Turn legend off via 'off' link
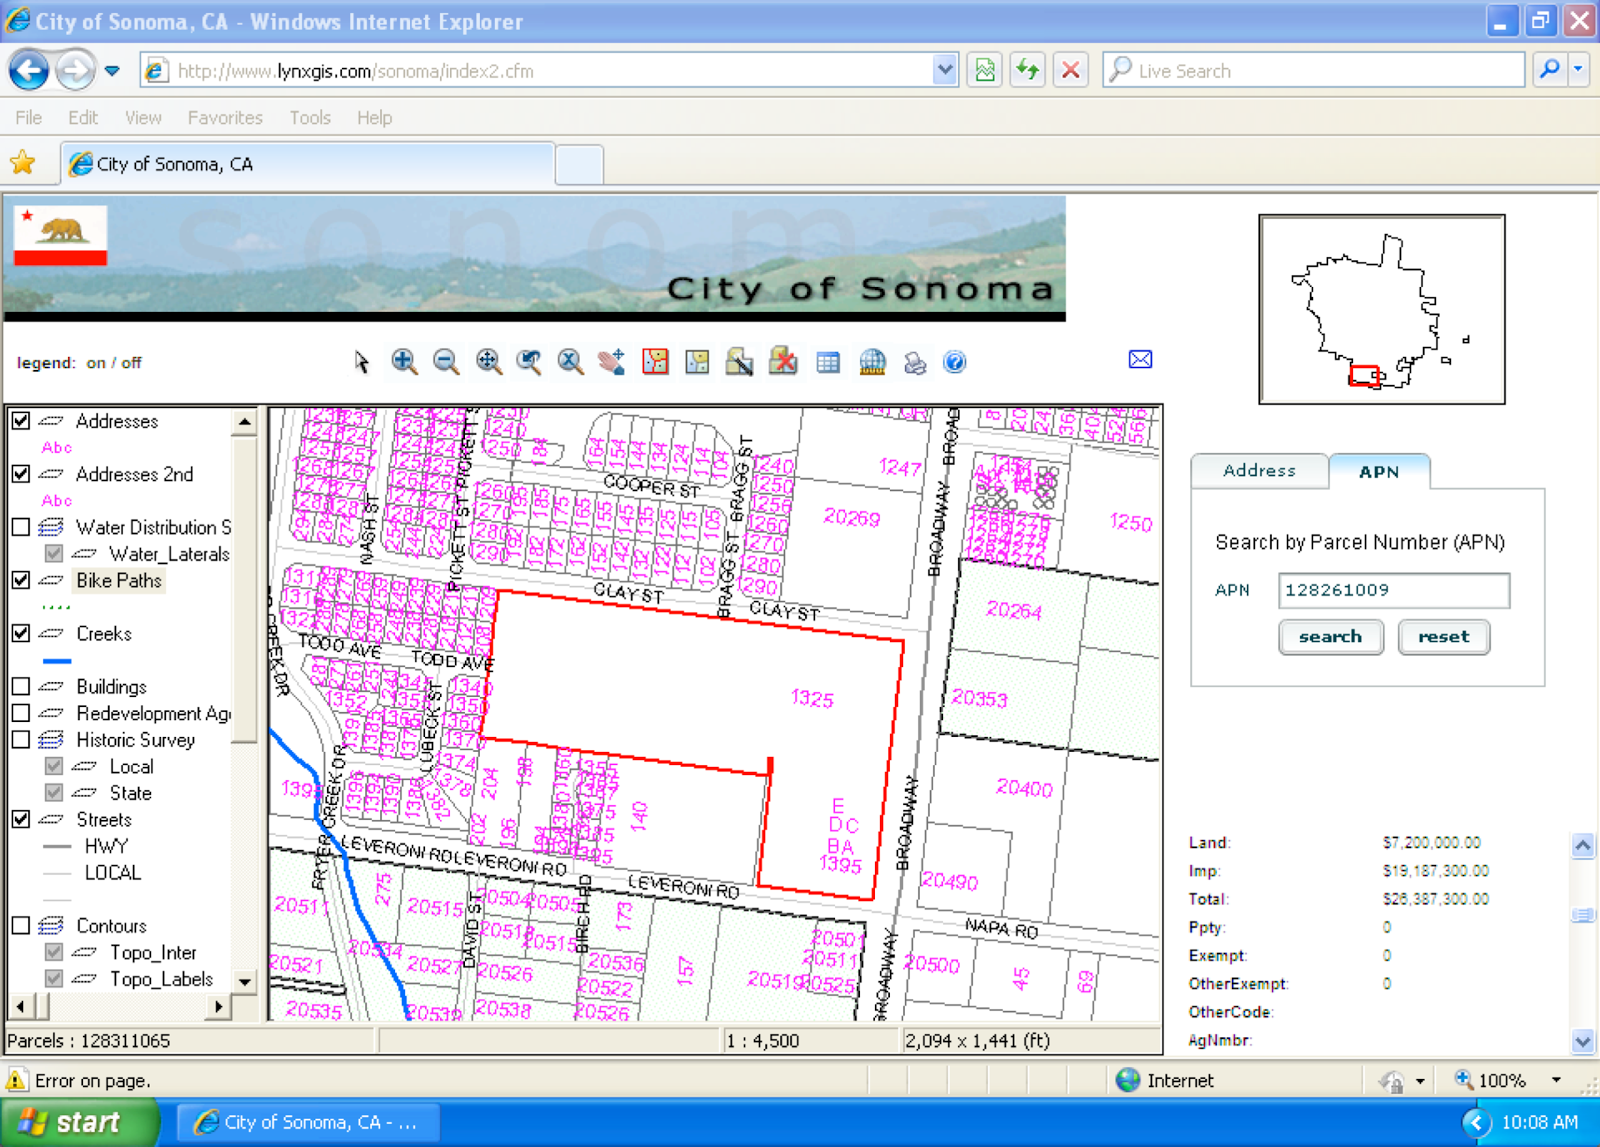Image resolution: width=1600 pixels, height=1147 pixels. 131,363
